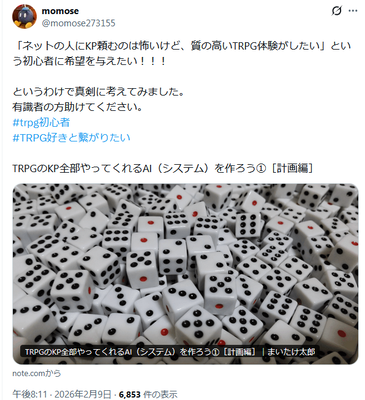Open the note.comから source link
The width and height of the screenshot is (365, 400).
coord(37,373)
